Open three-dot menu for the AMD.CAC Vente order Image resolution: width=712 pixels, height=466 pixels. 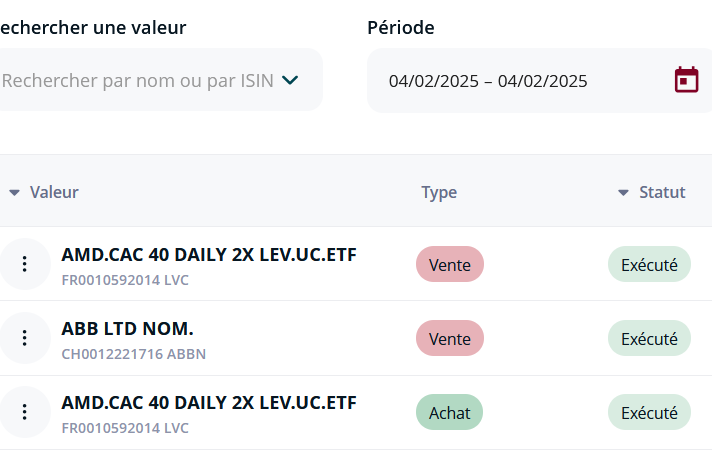pyautogui.click(x=25, y=264)
